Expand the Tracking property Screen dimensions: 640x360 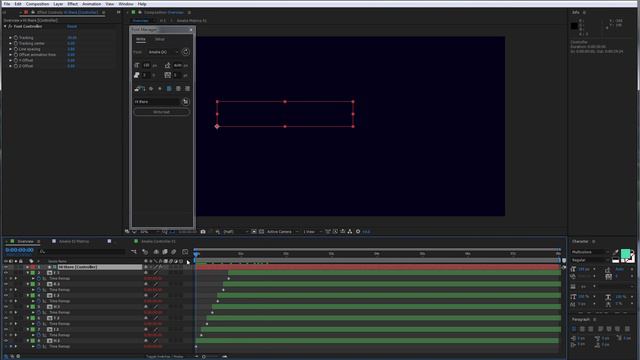tap(11, 38)
